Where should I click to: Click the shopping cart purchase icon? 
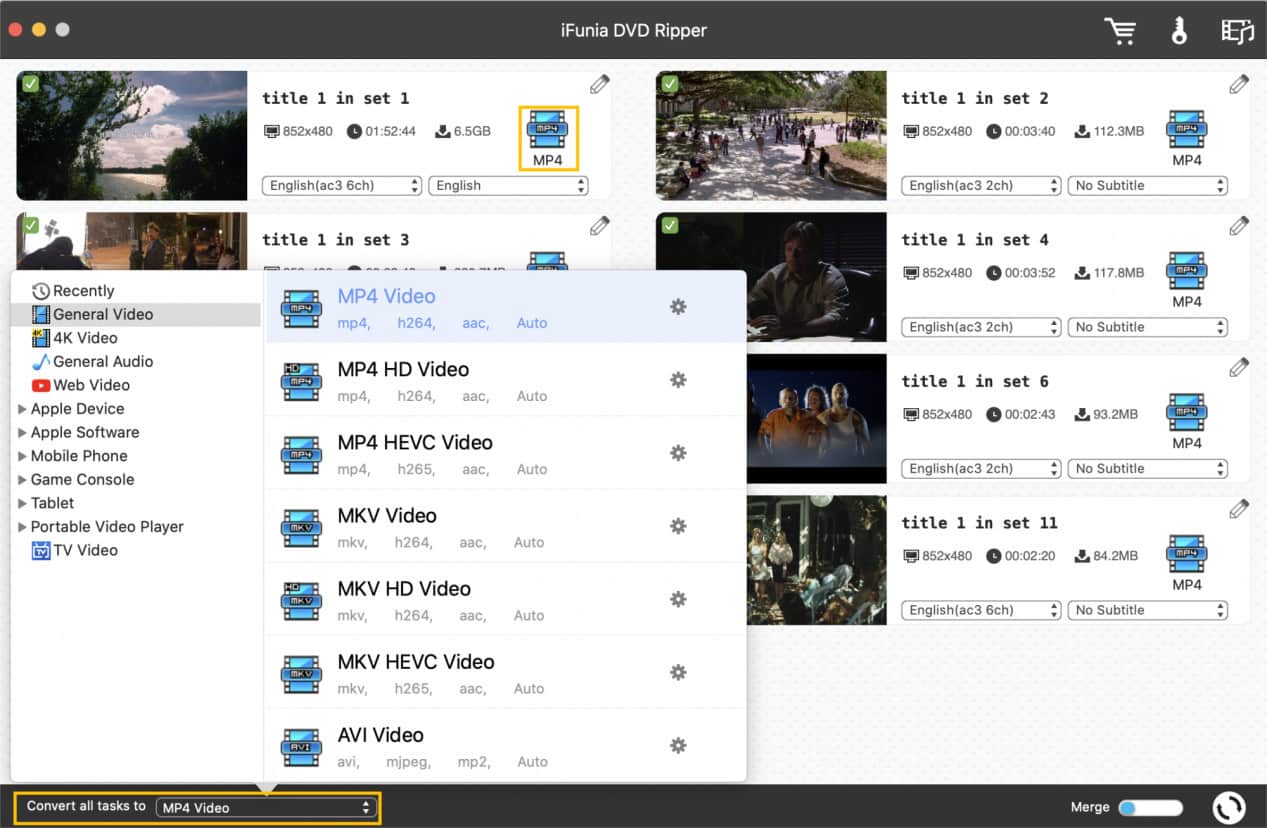click(x=1119, y=31)
